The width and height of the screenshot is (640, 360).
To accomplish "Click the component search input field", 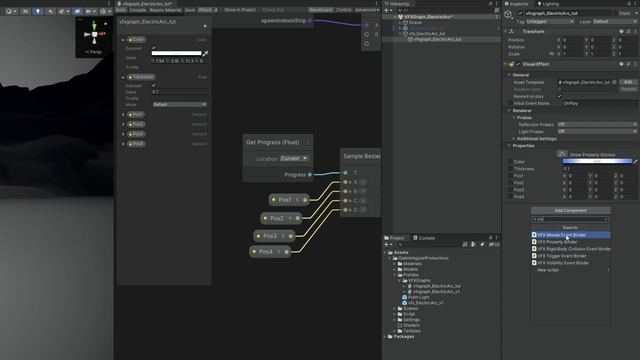I will 571,219.
